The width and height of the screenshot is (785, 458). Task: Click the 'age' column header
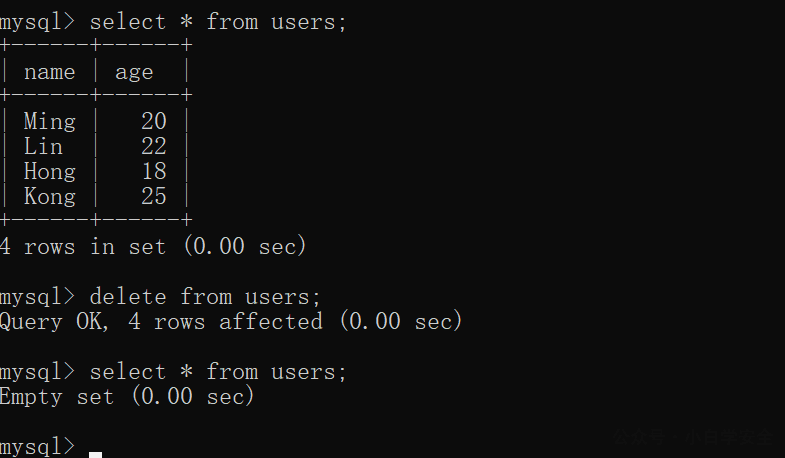134,73
